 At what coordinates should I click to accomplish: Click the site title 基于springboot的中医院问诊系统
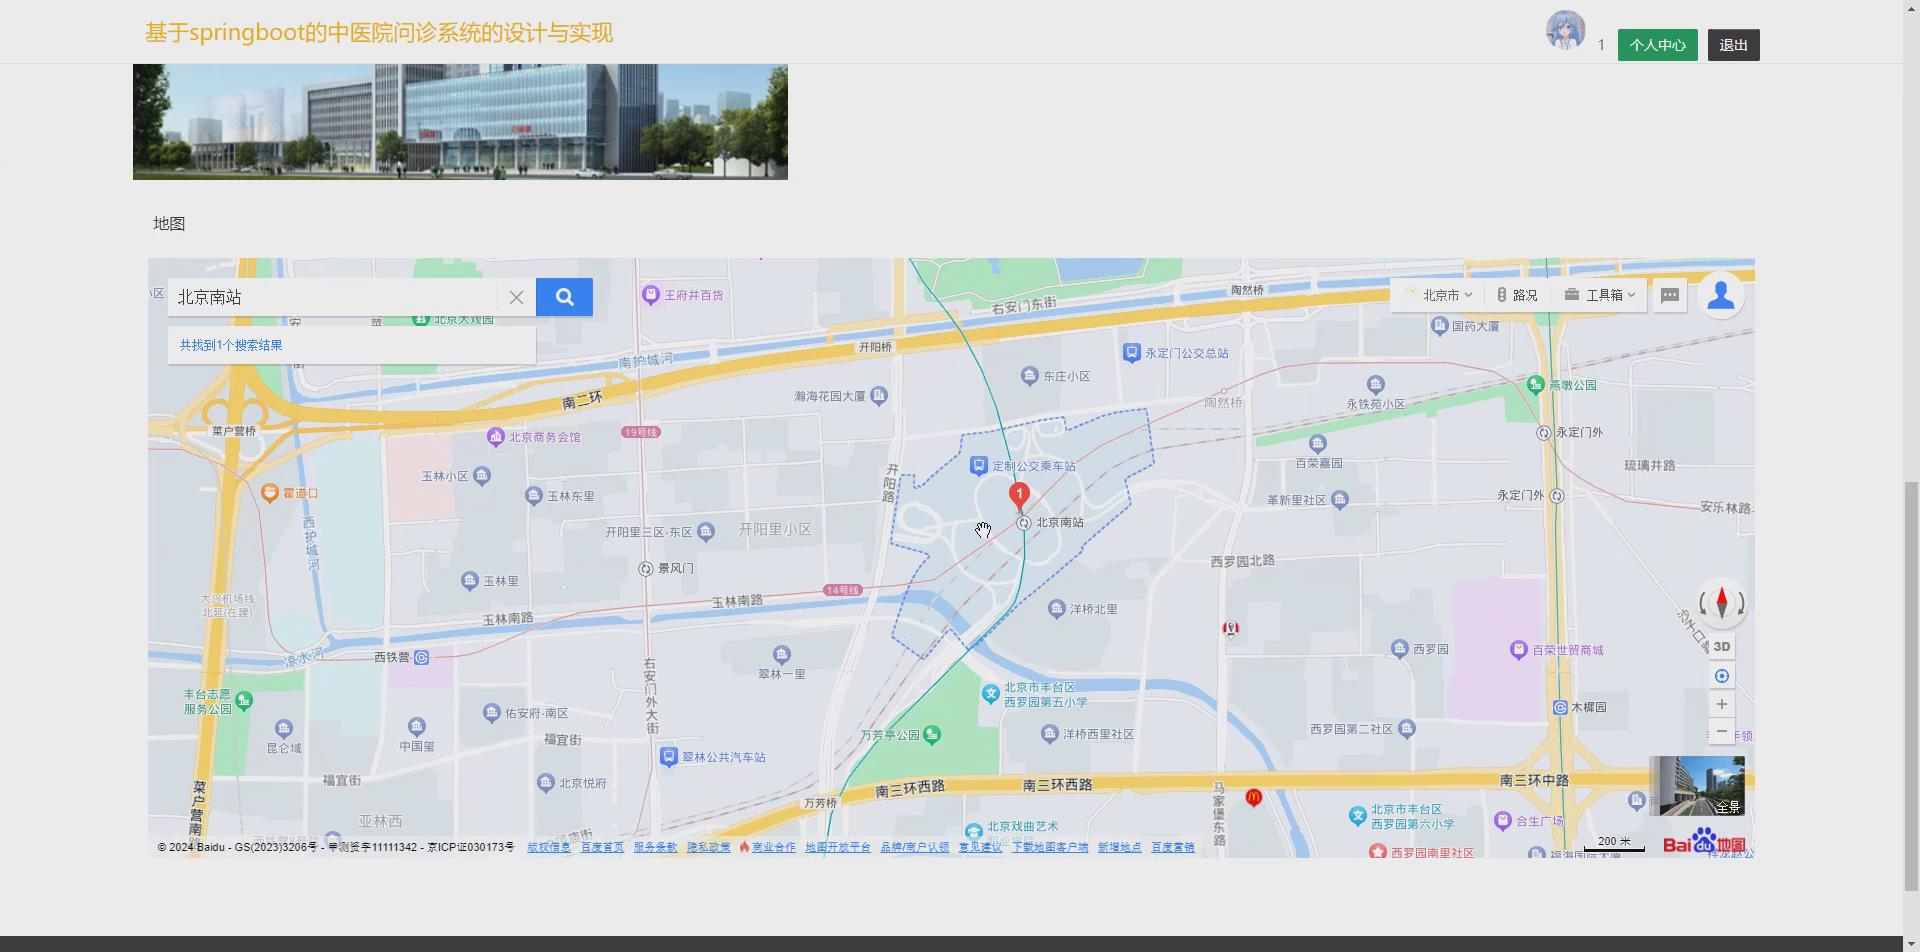pos(379,32)
